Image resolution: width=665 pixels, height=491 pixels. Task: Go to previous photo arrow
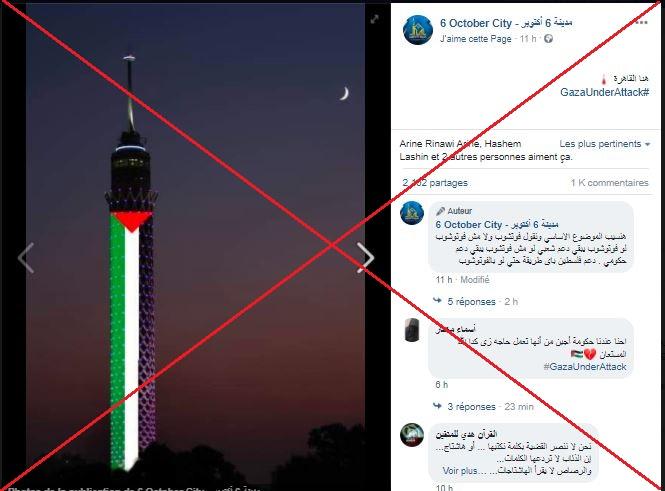tap(25, 257)
